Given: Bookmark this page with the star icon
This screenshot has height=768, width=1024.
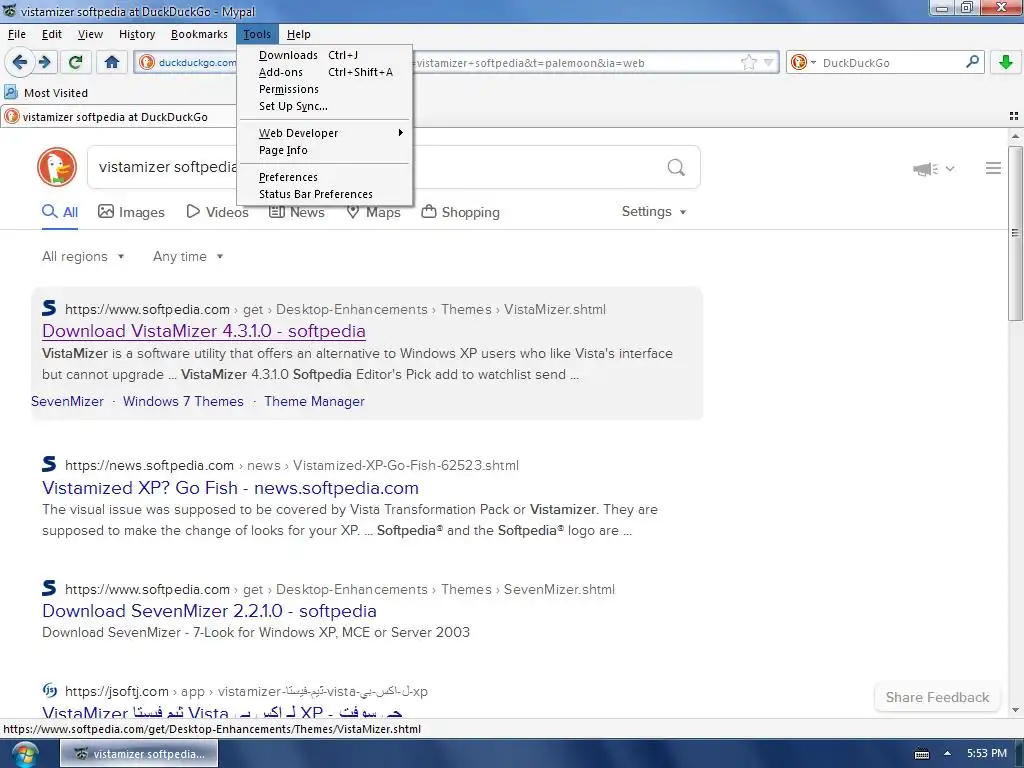Looking at the screenshot, I should [x=748, y=63].
